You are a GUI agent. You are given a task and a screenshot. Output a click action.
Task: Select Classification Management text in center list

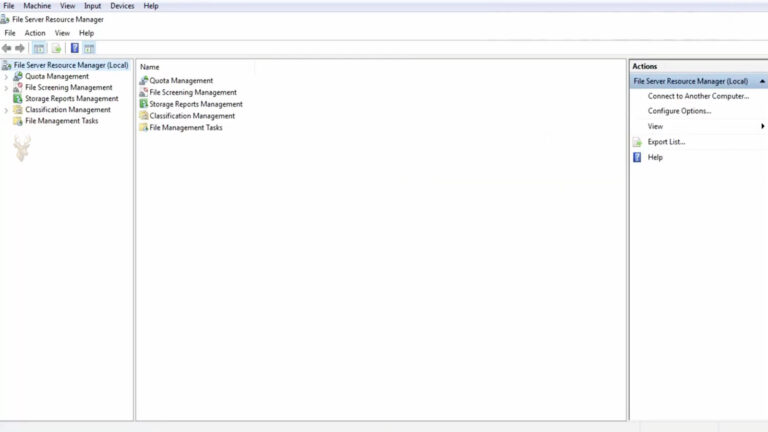click(192, 116)
